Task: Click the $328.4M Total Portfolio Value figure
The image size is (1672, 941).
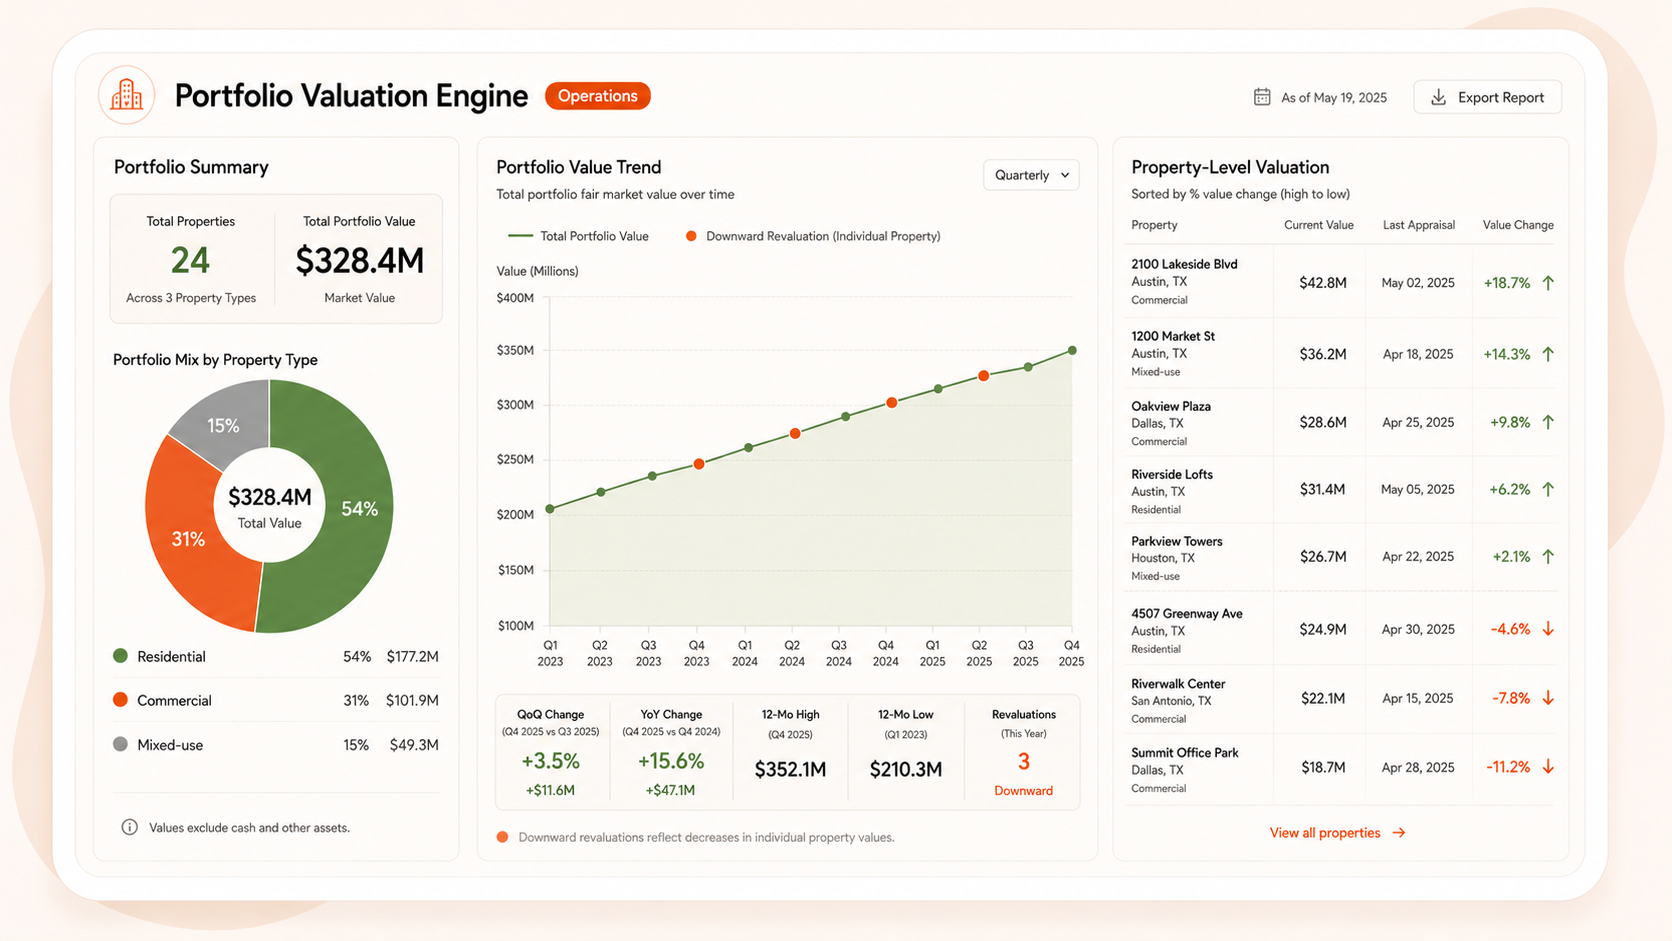Action: tap(359, 260)
